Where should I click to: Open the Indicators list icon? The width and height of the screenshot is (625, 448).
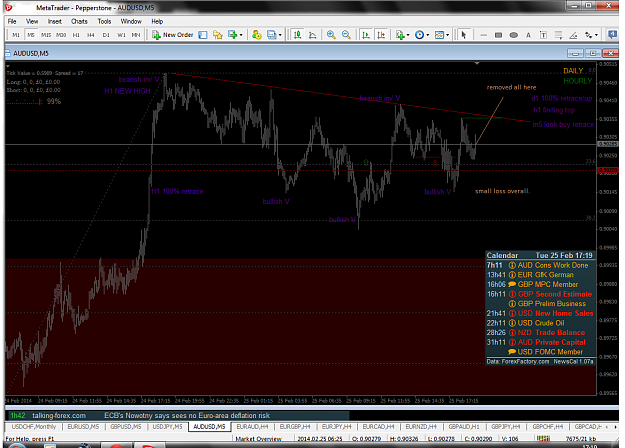tap(400, 35)
